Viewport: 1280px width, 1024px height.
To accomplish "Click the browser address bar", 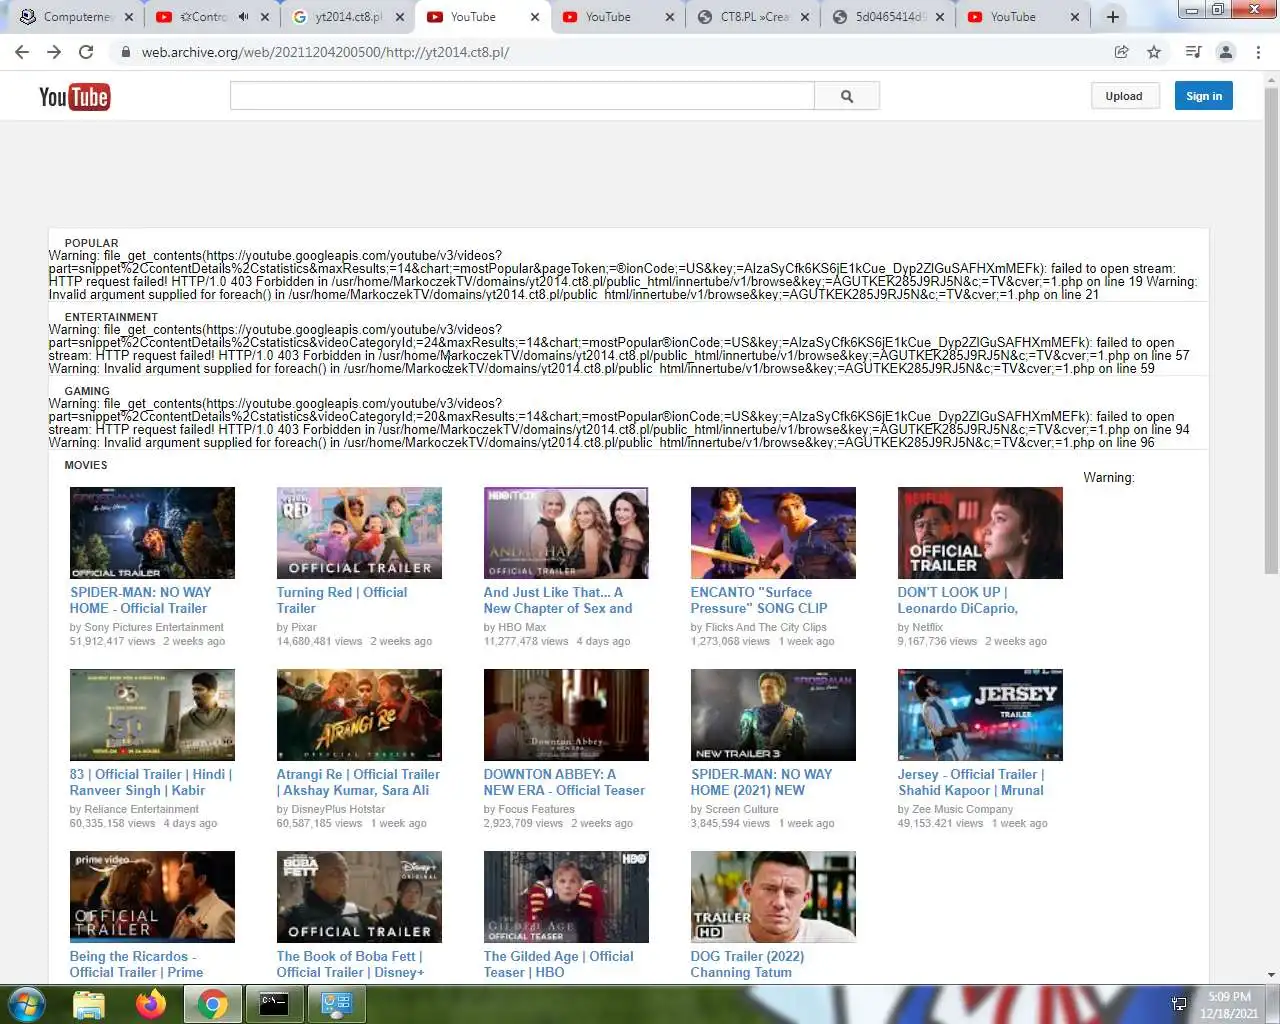I will (x=610, y=52).
